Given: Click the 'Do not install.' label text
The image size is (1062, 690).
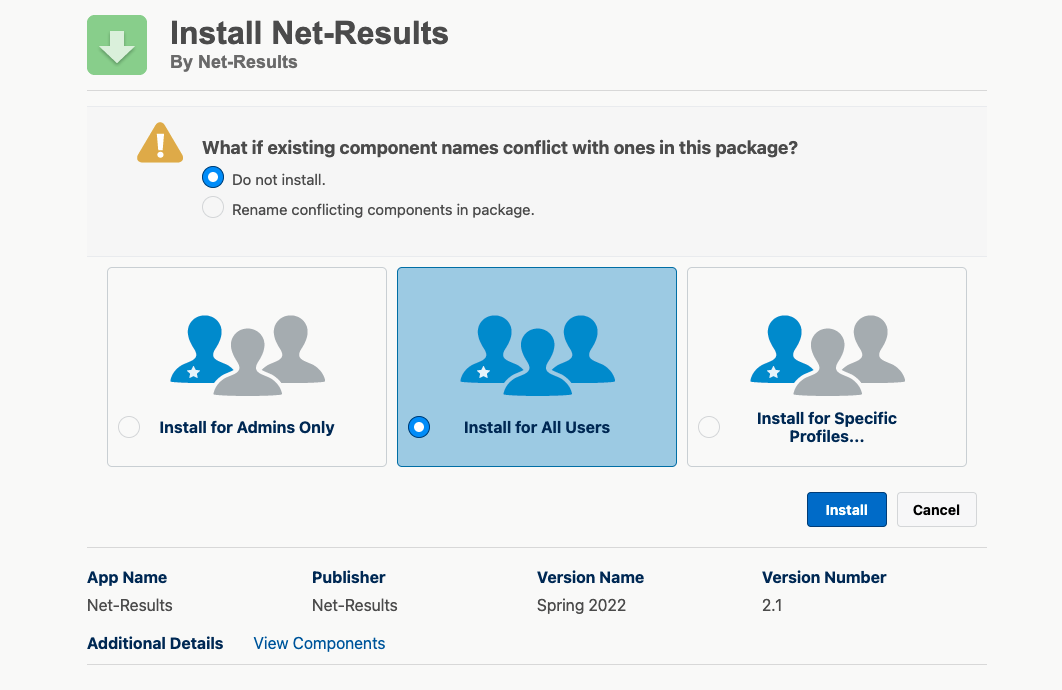Looking at the screenshot, I should 278,180.
